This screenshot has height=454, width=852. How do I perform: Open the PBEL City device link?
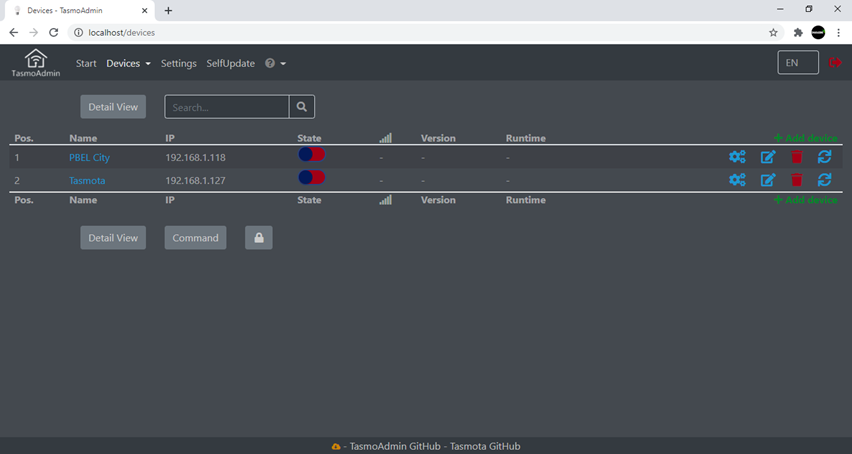point(89,157)
